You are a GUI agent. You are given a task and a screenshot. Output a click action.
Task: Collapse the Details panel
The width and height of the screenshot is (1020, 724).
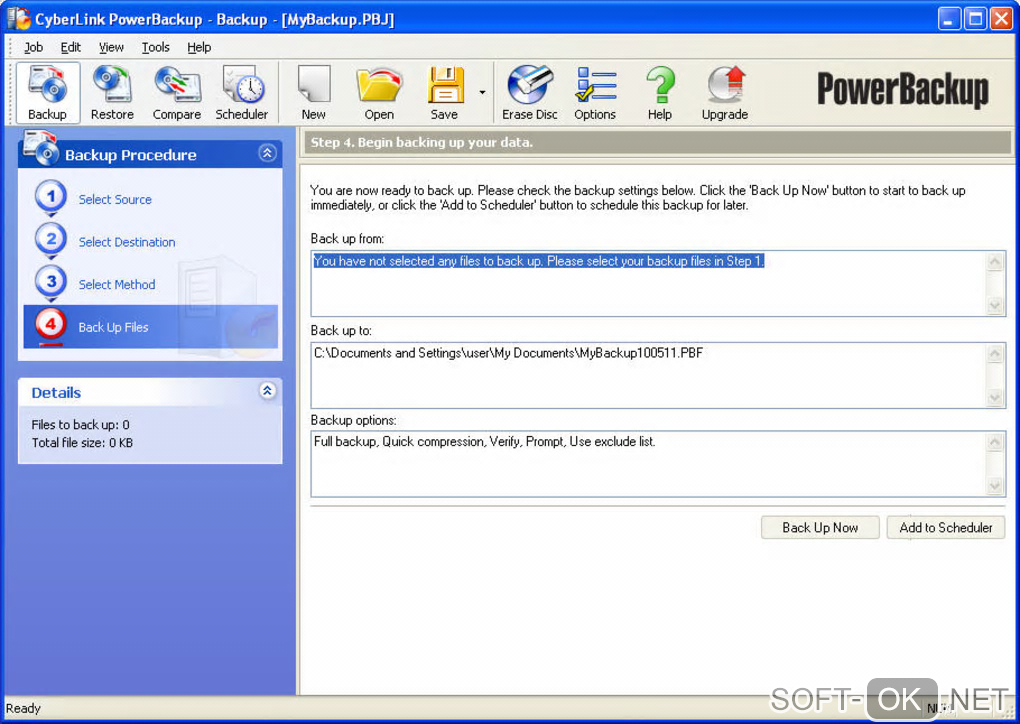tap(267, 390)
